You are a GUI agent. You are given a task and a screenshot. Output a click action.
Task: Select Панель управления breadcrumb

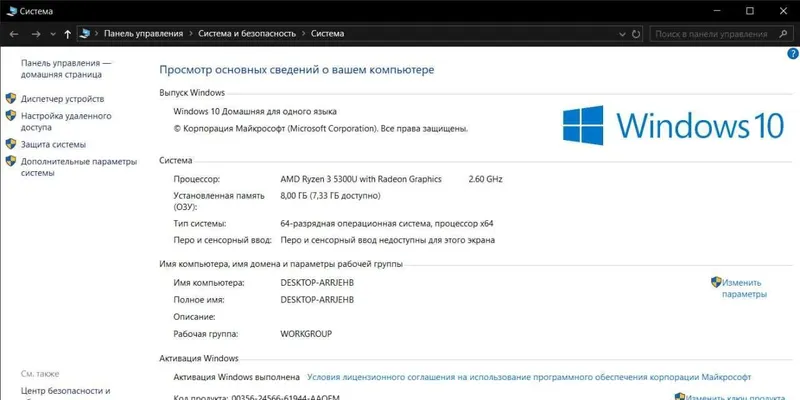(x=143, y=34)
